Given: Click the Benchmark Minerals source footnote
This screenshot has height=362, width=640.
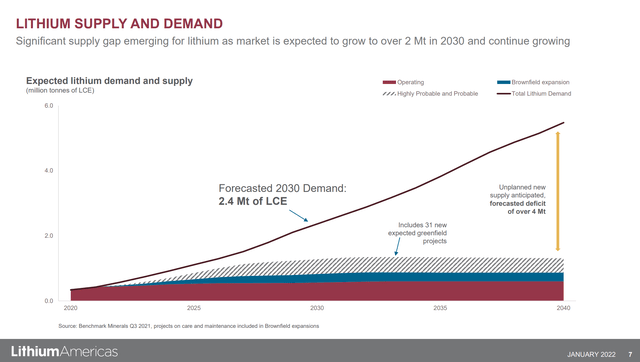Looking at the screenshot, I should pyautogui.click(x=189, y=326).
